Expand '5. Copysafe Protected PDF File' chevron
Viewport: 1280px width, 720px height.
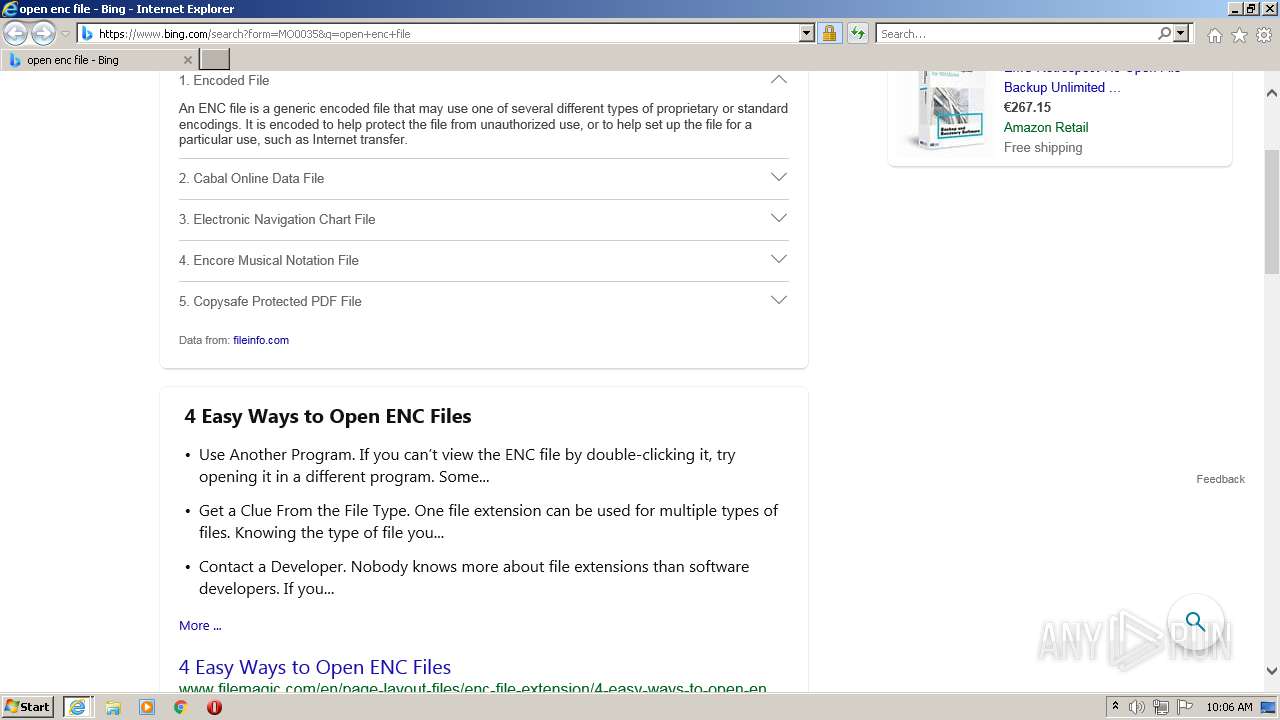pos(779,300)
